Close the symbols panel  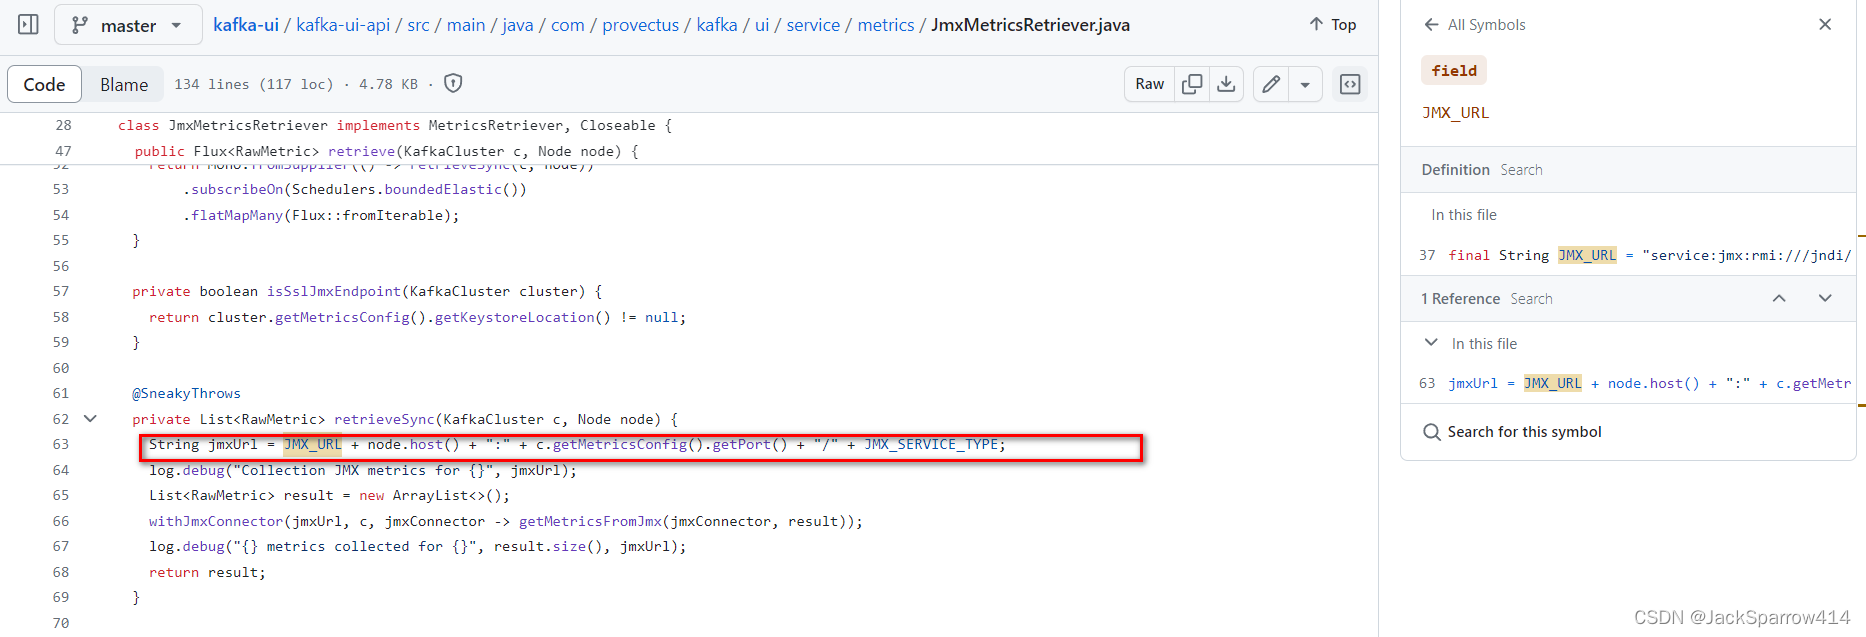1825,25
